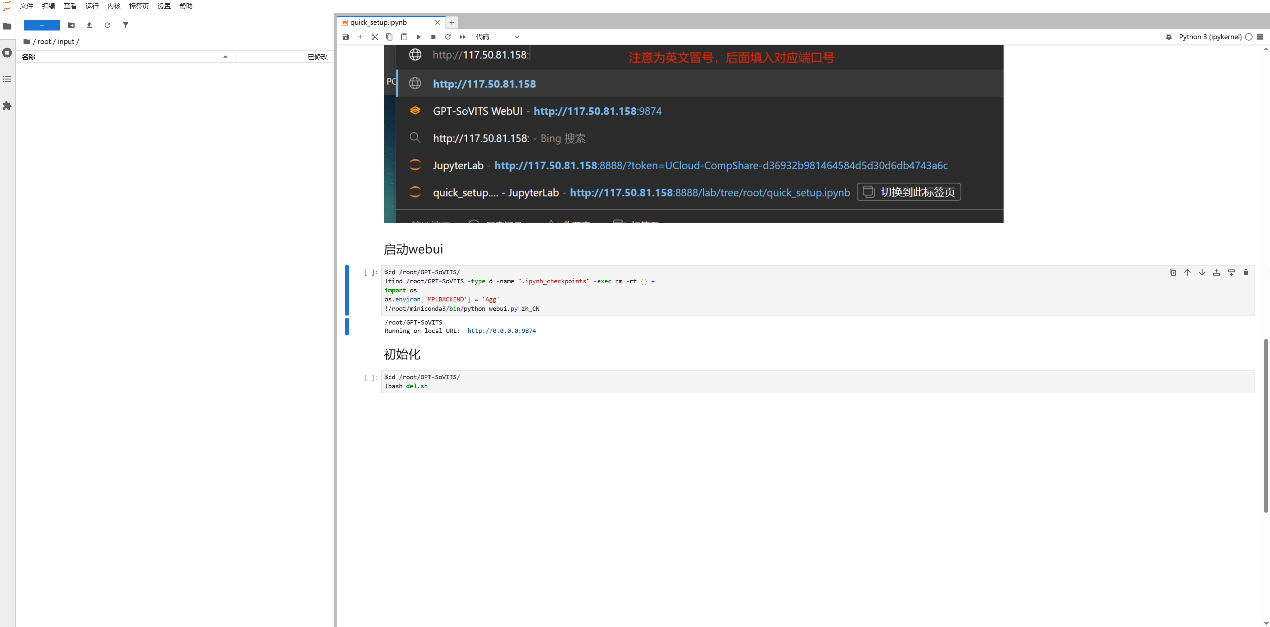Open the 标签页 (Tabs) menu
The image size is (1270, 627).
pyautogui.click(x=138, y=6)
